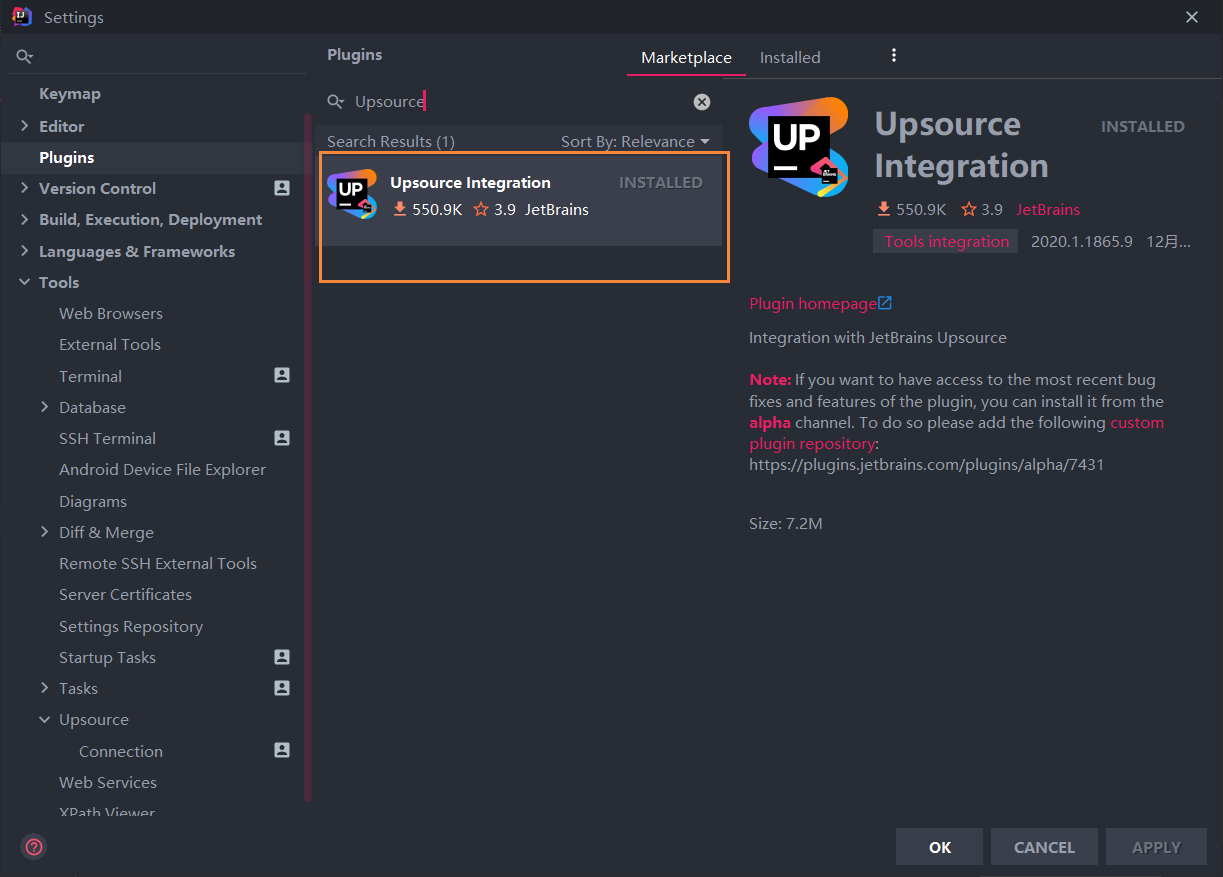Click the plugin search field magnifier icon
The image size is (1223, 877).
(336, 102)
